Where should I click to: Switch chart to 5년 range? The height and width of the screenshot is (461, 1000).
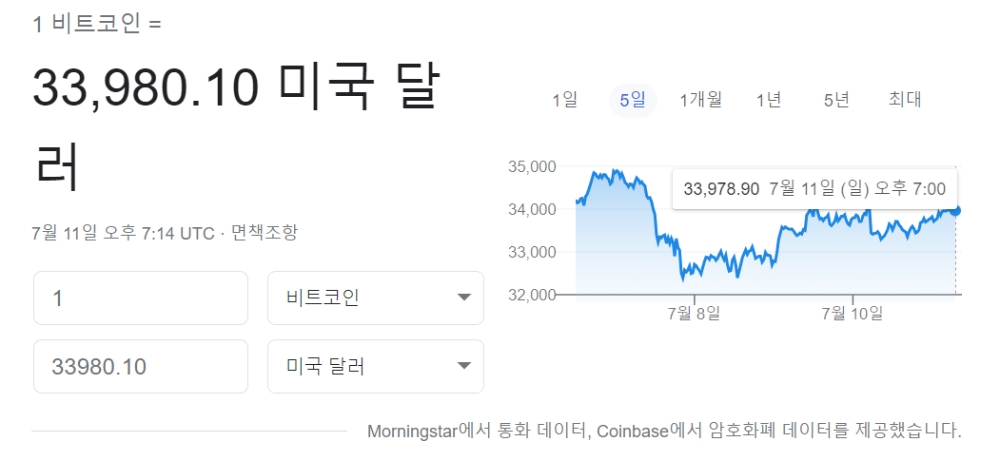836,100
